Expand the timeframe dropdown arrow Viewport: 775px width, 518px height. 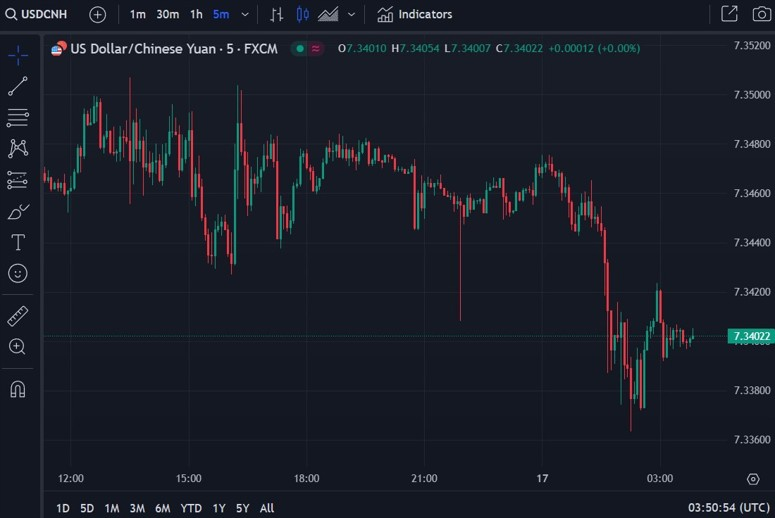coord(245,14)
